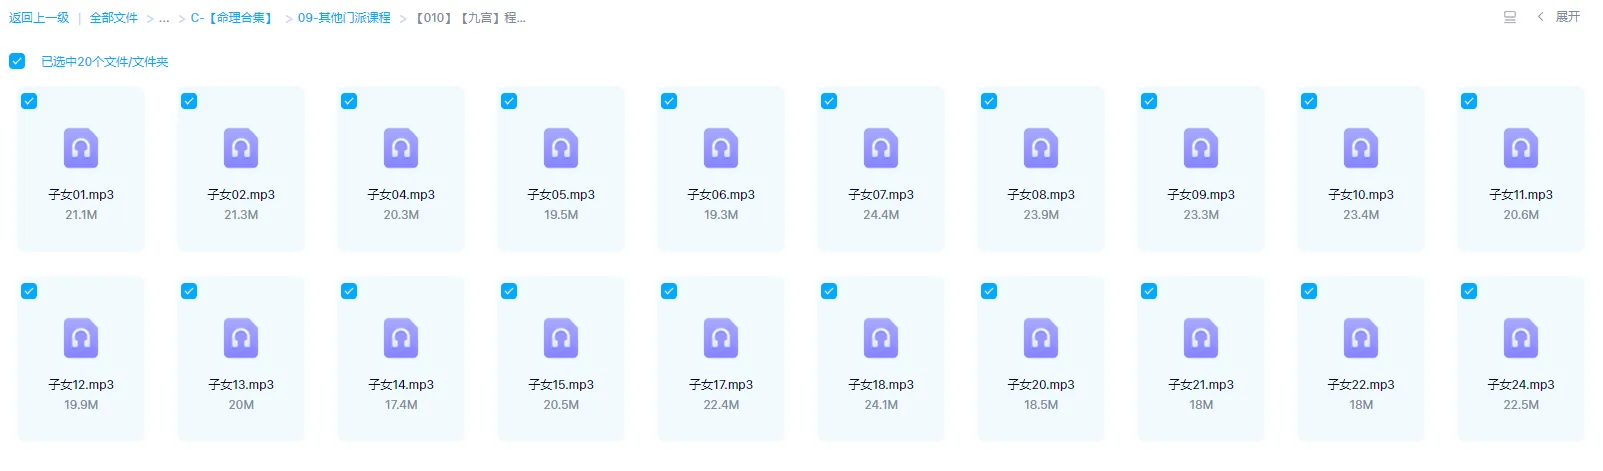This screenshot has width=1603, height=471.
Task: Select the file name text 子女18.mp3
Action: 881,385
